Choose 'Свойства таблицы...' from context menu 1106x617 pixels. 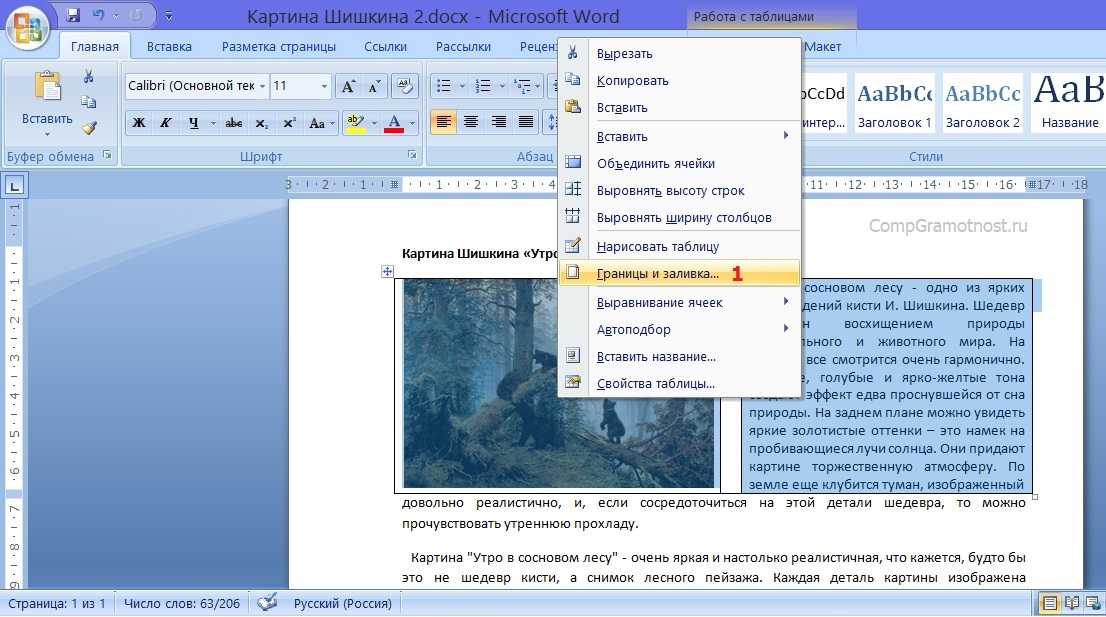[x=655, y=383]
